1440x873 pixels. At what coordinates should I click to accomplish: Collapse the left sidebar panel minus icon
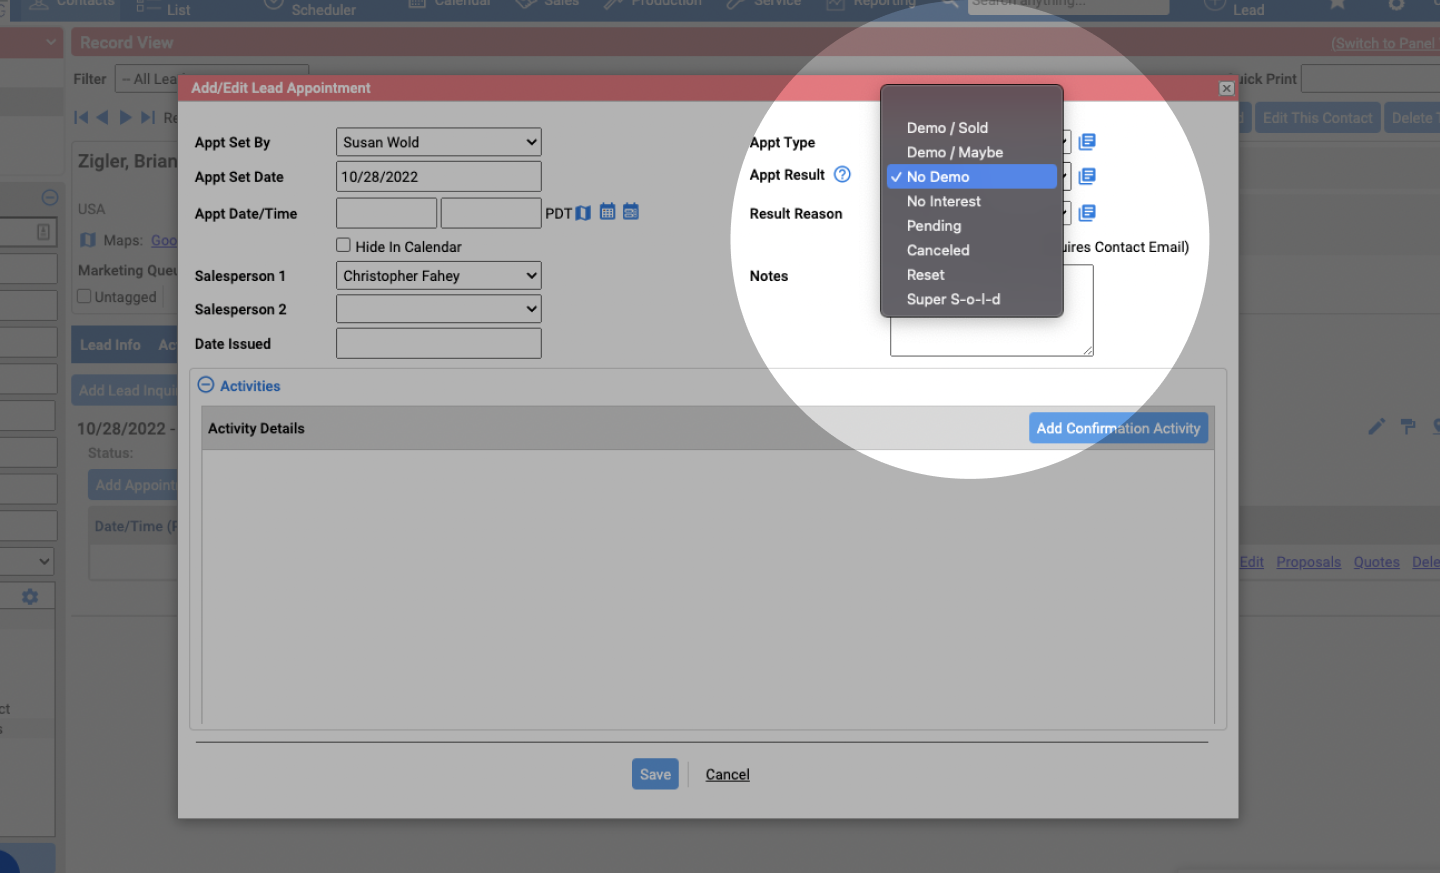tap(50, 197)
